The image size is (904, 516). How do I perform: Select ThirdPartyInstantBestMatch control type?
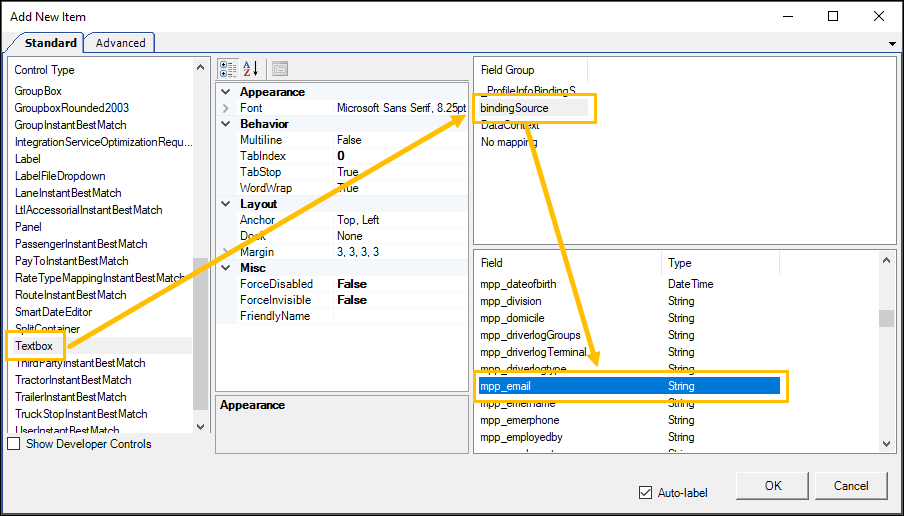(80, 363)
